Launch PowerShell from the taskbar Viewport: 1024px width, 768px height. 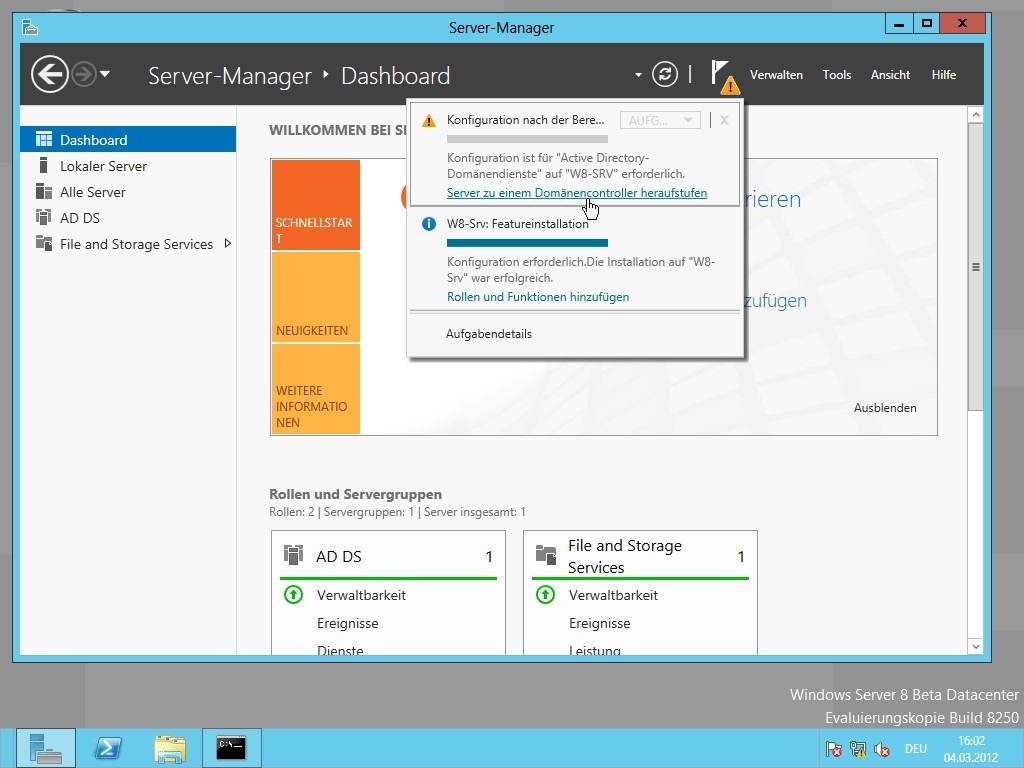click(108, 748)
